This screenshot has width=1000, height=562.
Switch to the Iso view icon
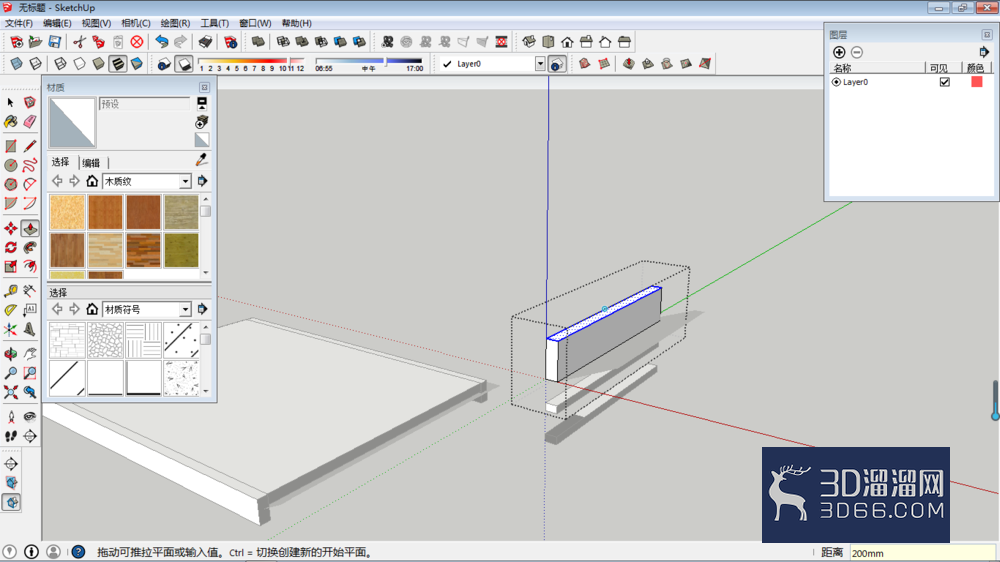point(529,42)
